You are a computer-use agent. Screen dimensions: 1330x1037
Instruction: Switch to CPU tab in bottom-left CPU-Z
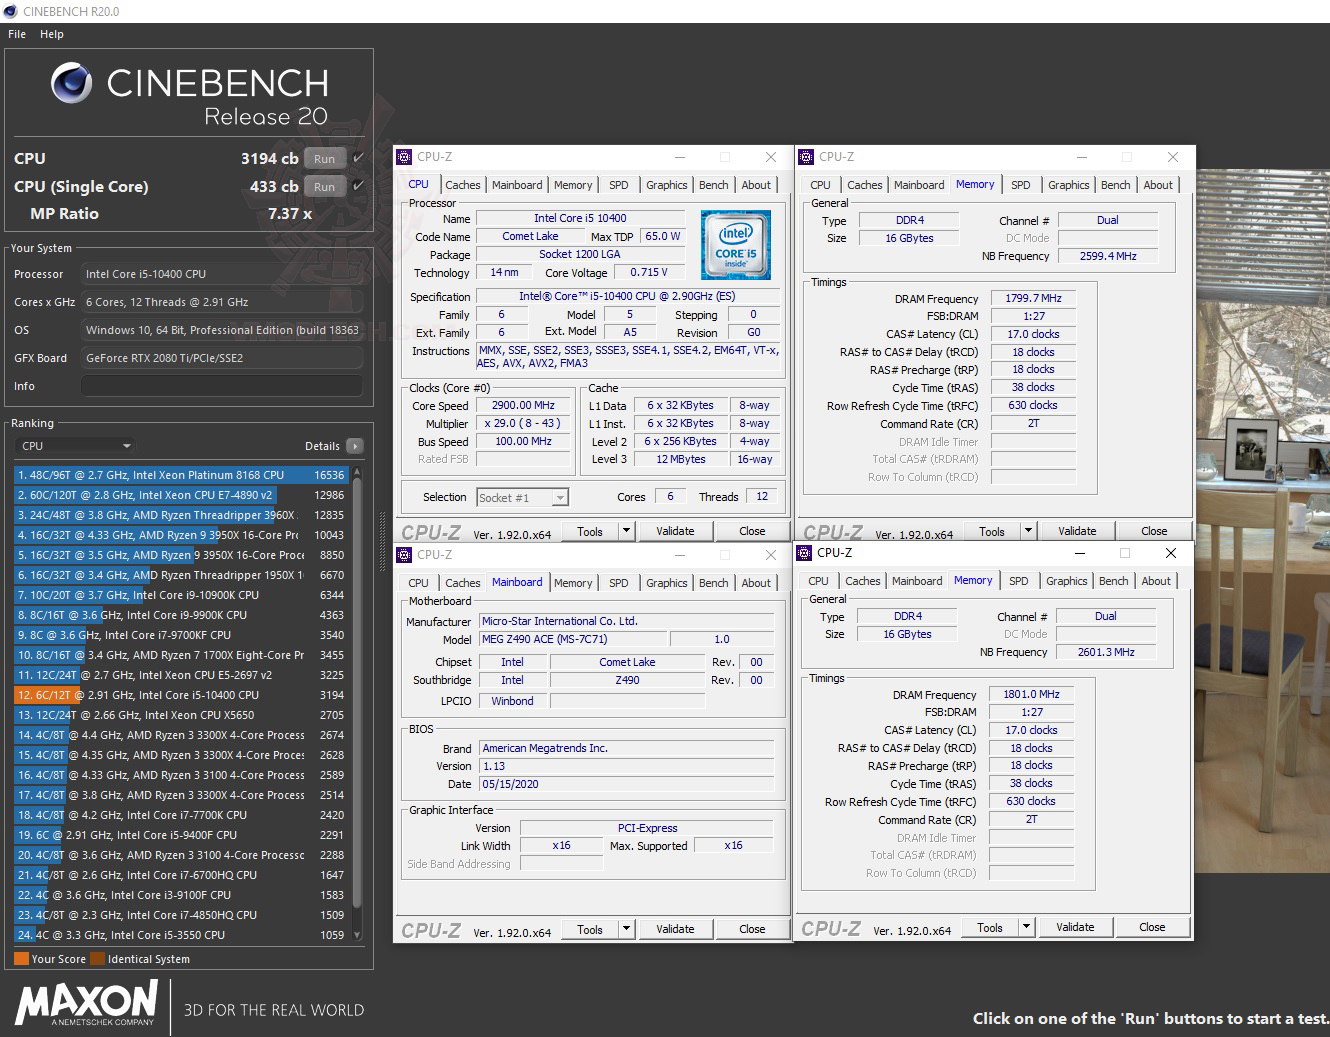(x=419, y=583)
